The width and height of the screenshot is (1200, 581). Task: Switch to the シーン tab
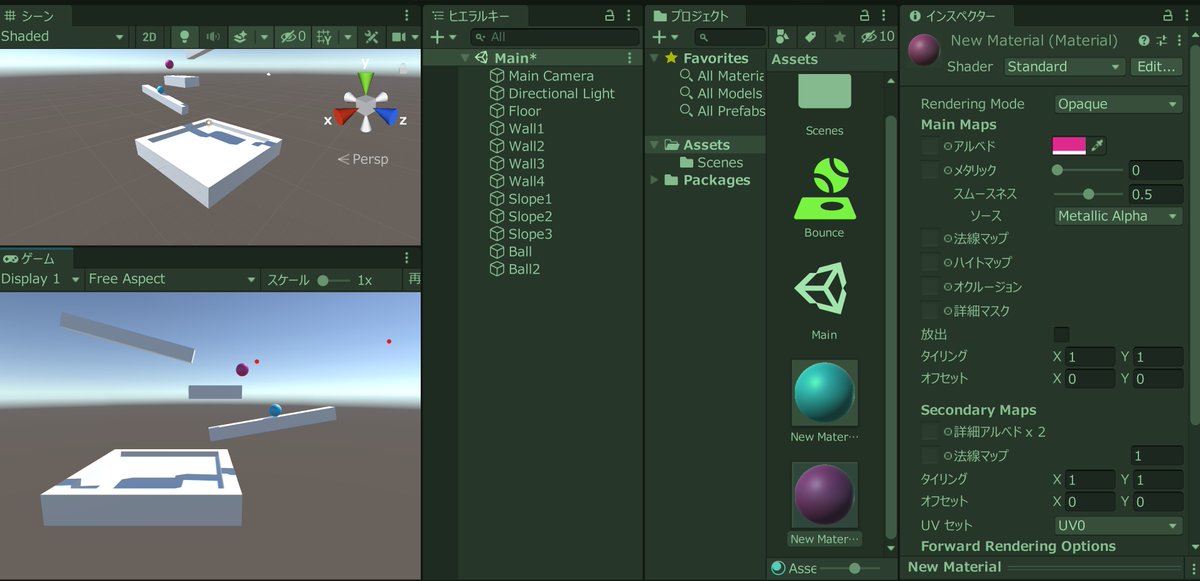tap(33, 14)
